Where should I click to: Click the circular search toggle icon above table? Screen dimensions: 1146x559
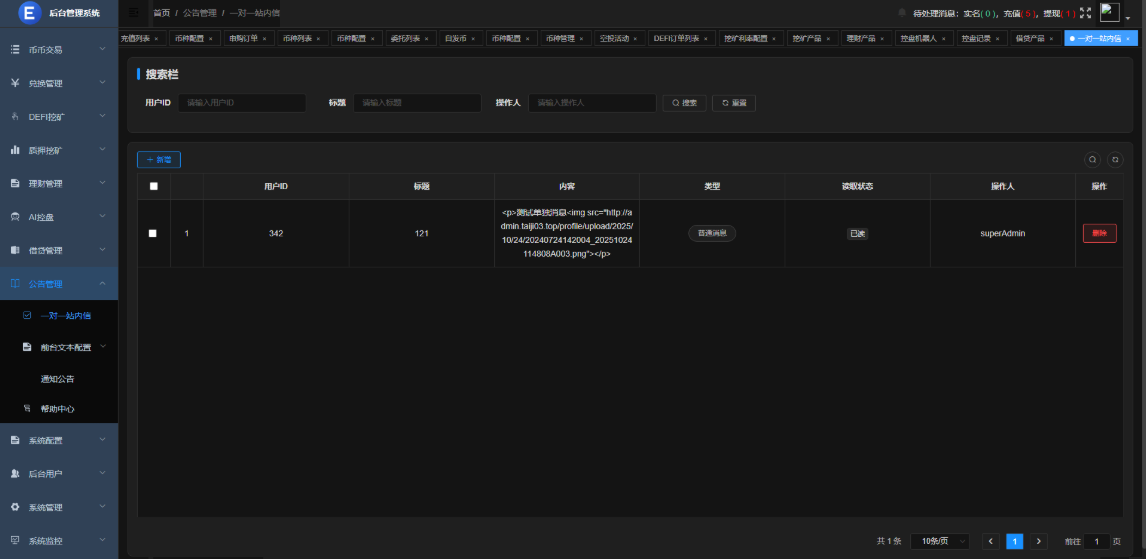click(1093, 159)
